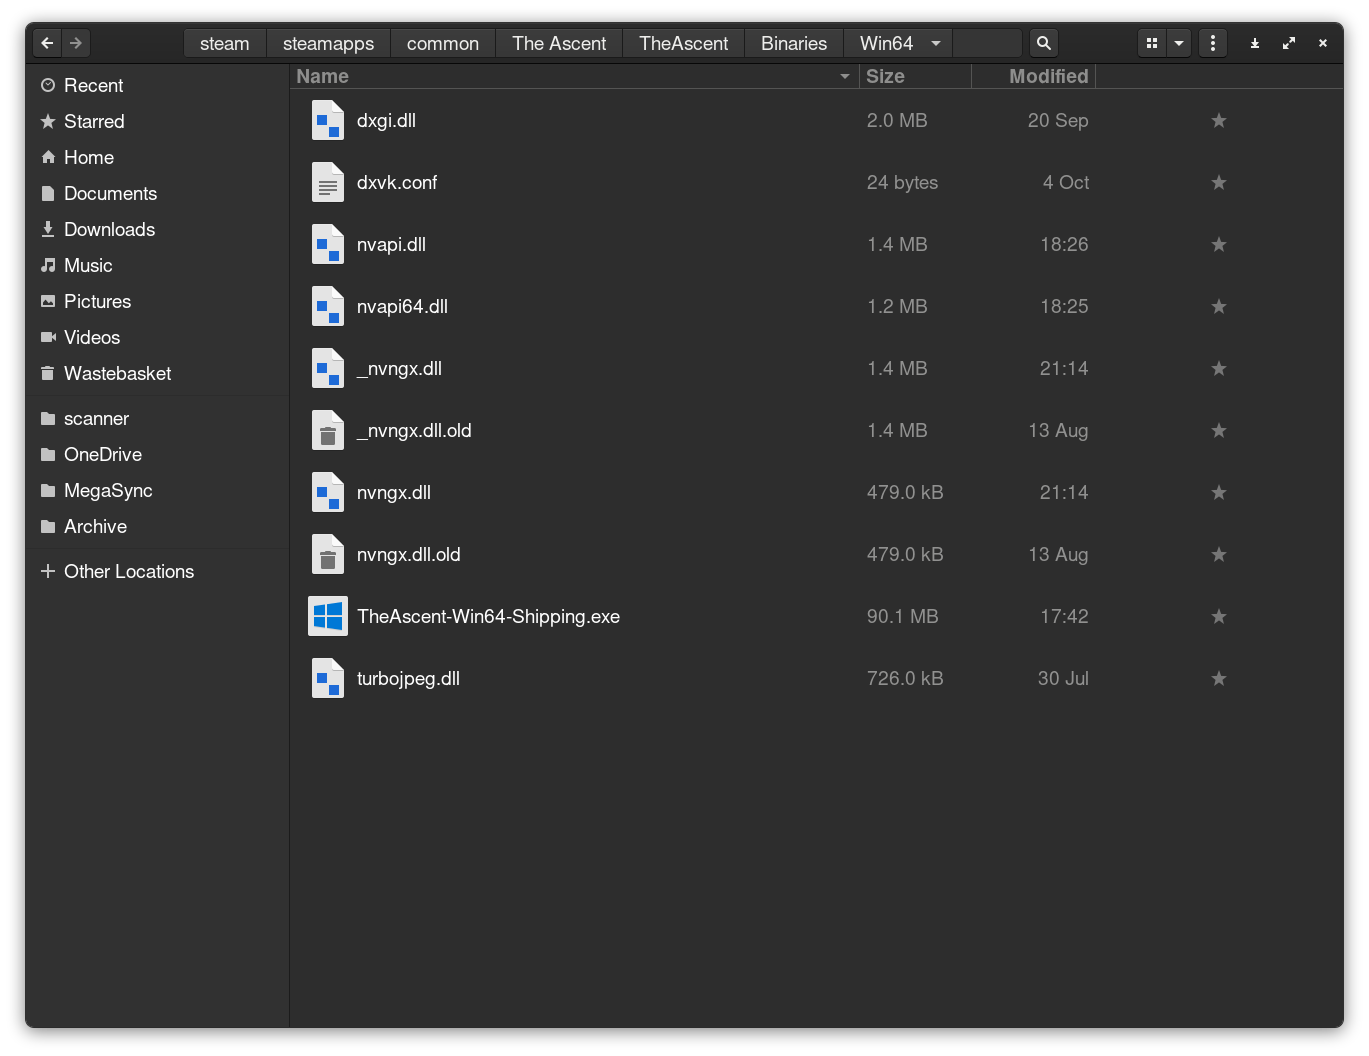The height and width of the screenshot is (1056, 1369).
Task: Open Pictures in the sidebar
Action: (158, 301)
